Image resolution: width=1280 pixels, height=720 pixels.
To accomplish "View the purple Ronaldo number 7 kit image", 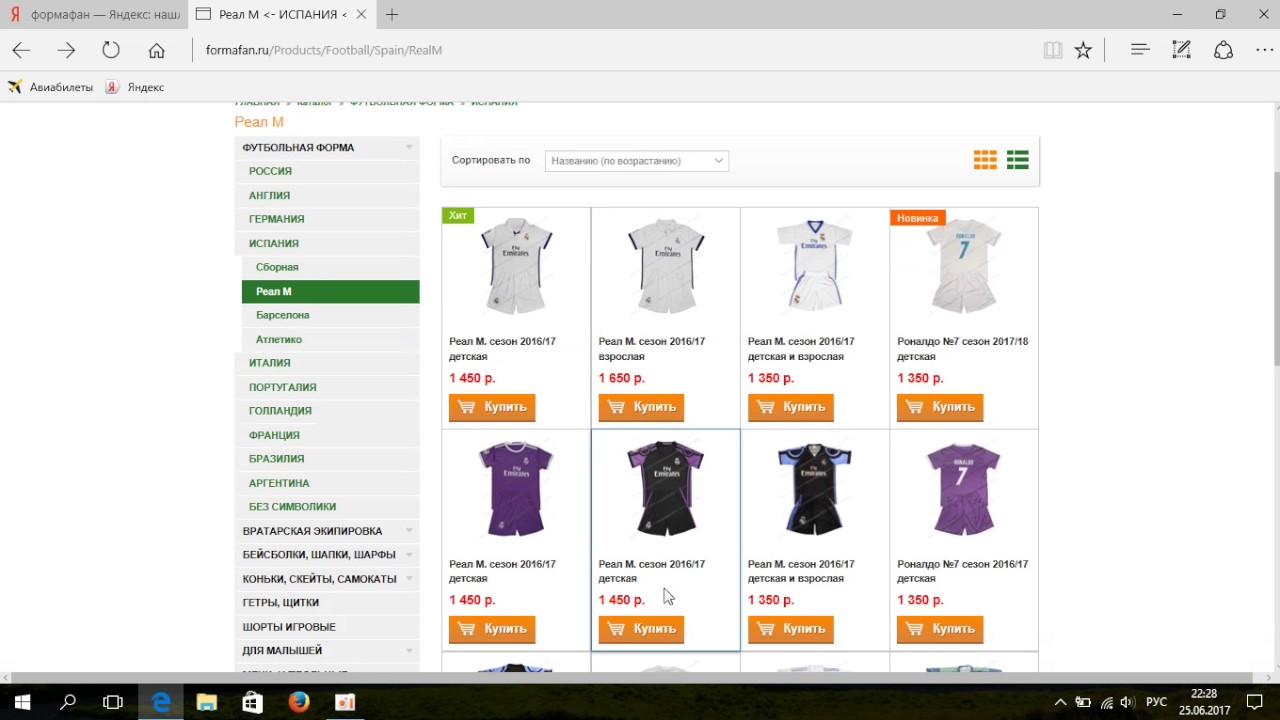I will click(x=963, y=489).
